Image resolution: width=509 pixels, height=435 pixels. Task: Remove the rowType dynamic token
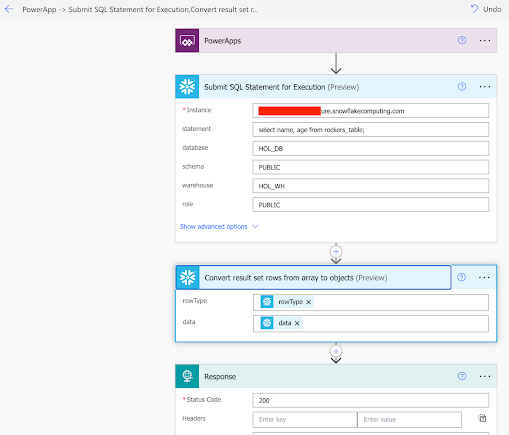point(309,302)
